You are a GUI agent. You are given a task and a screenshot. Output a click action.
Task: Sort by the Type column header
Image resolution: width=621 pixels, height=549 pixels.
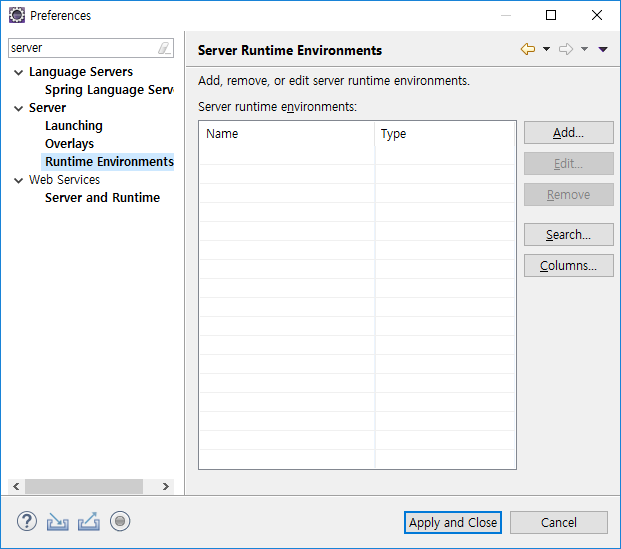[444, 134]
